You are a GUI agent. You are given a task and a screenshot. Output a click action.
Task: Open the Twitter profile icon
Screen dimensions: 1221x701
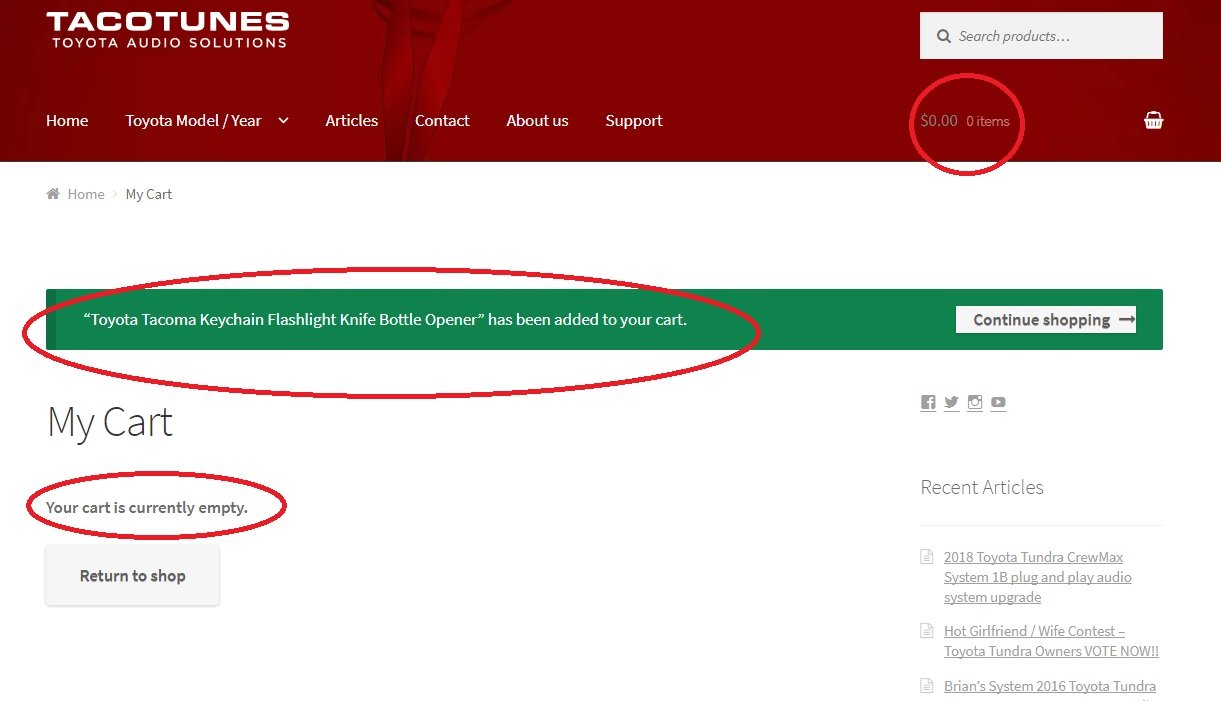tap(951, 402)
